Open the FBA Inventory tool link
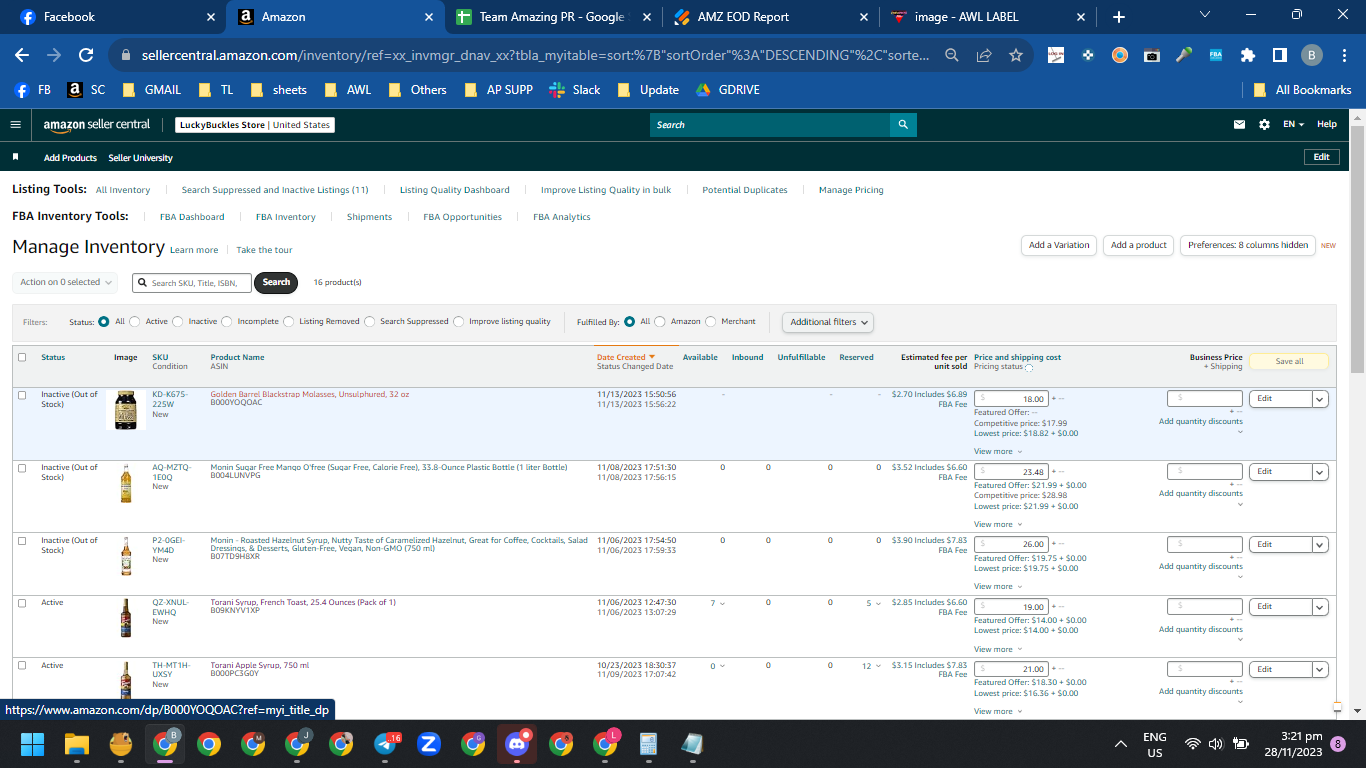Image resolution: width=1366 pixels, height=768 pixels. [286, 217]
